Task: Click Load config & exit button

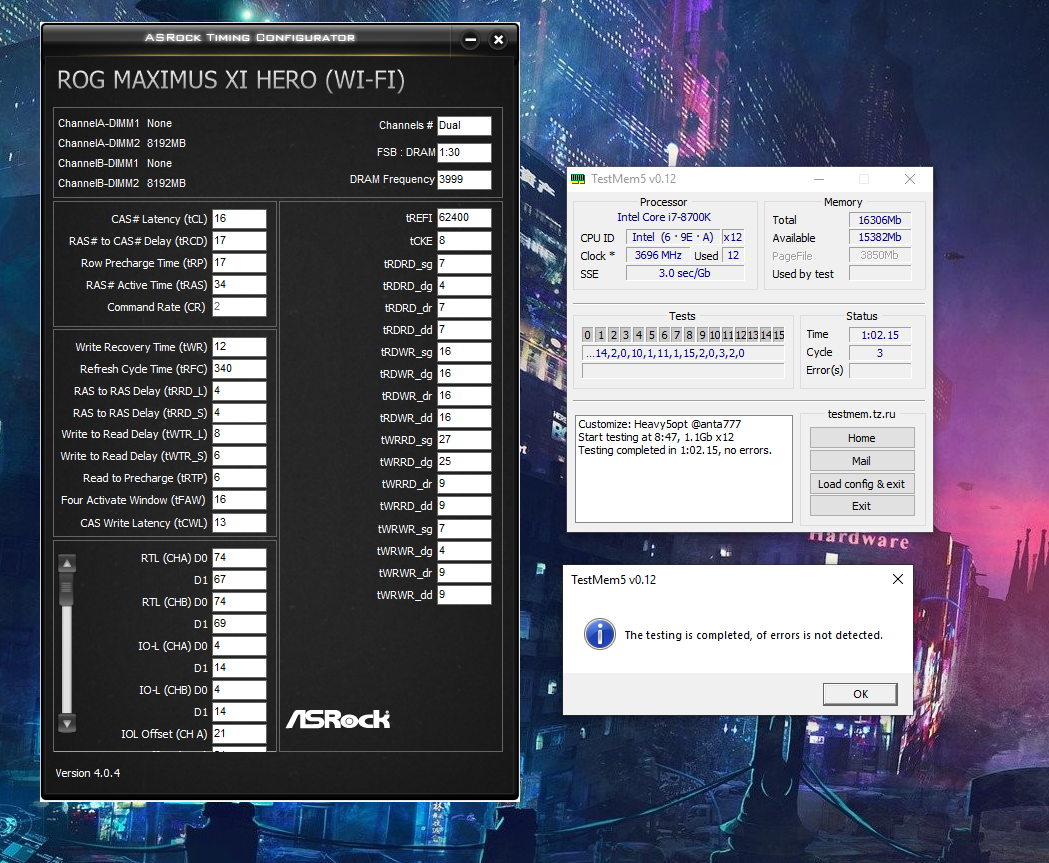Action: [862, 484]
